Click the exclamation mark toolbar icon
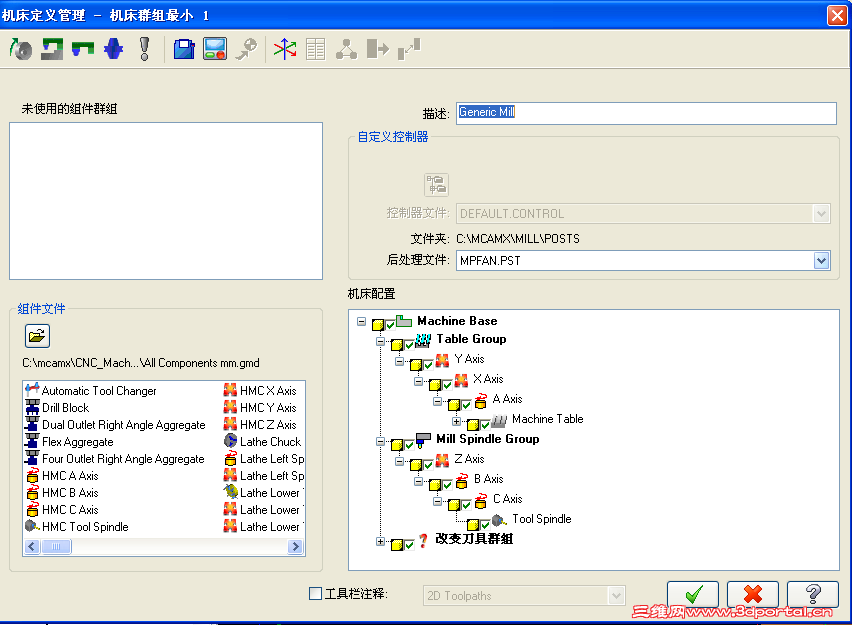 143,48
